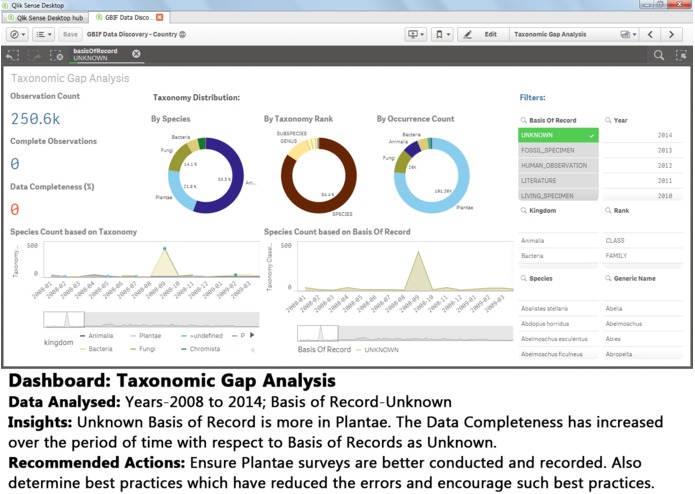
Task: Go to the previous sheet
Action: click(650, 34)
